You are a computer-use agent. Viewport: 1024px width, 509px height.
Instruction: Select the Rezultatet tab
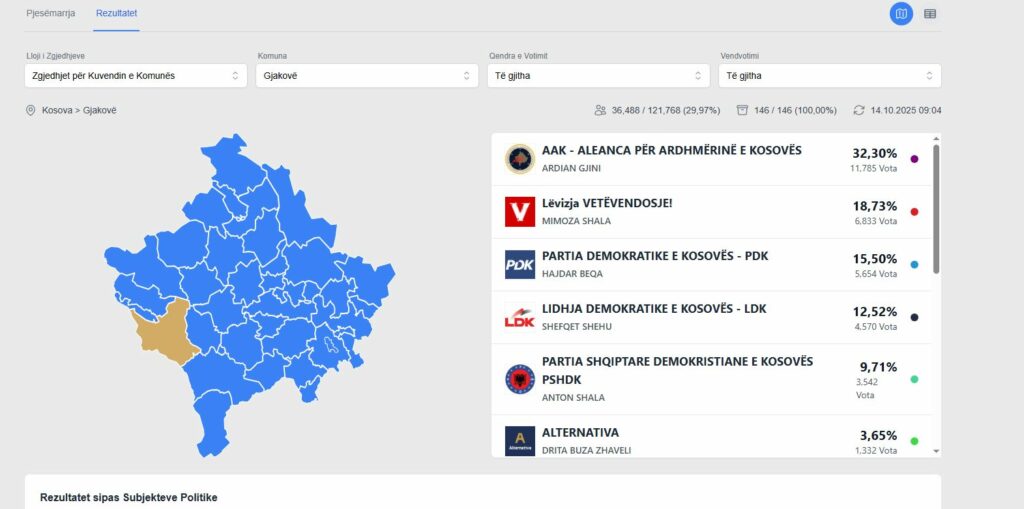click(x=117, y=14)
